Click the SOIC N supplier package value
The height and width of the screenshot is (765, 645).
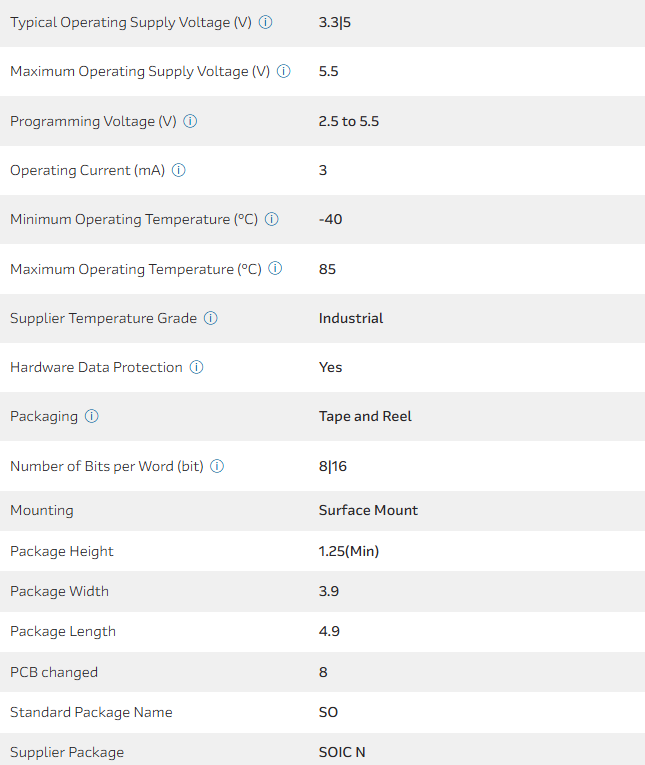pos(342,752)
